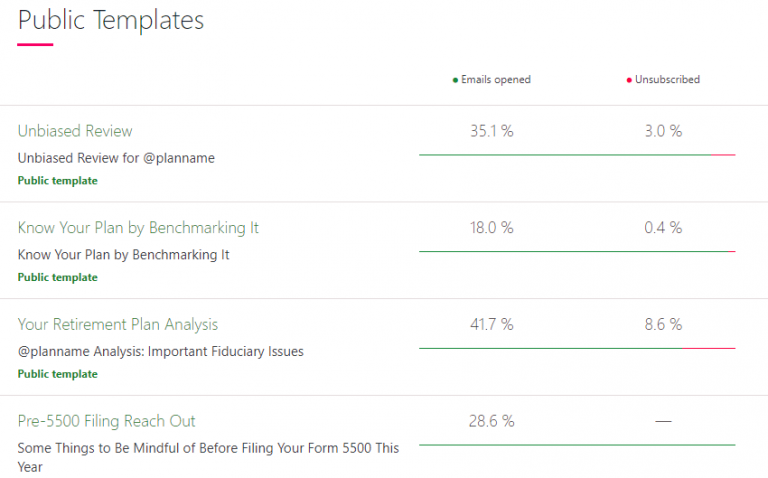Screen dimensions: 768x478
Task: Click the 28.6 % emails opened value
Action: tap(491, 421)
